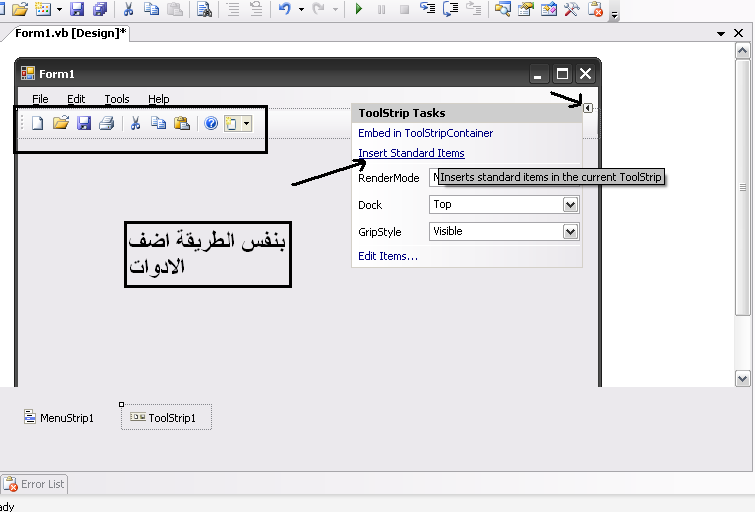Click the Cut scissors icon on Form1 toolstrip
Screen dimensions: 755x512
click(135, 124)
